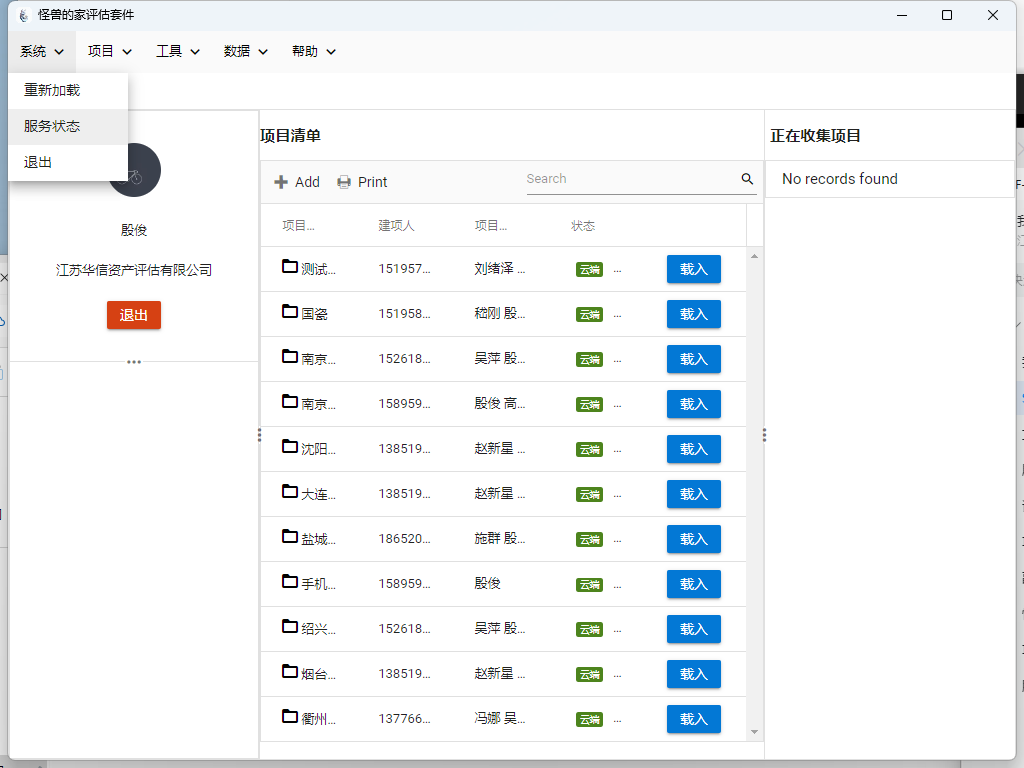Click the 云端 badge in 测试 row
Screen dimensions: 1024x768
pos(589,270)
